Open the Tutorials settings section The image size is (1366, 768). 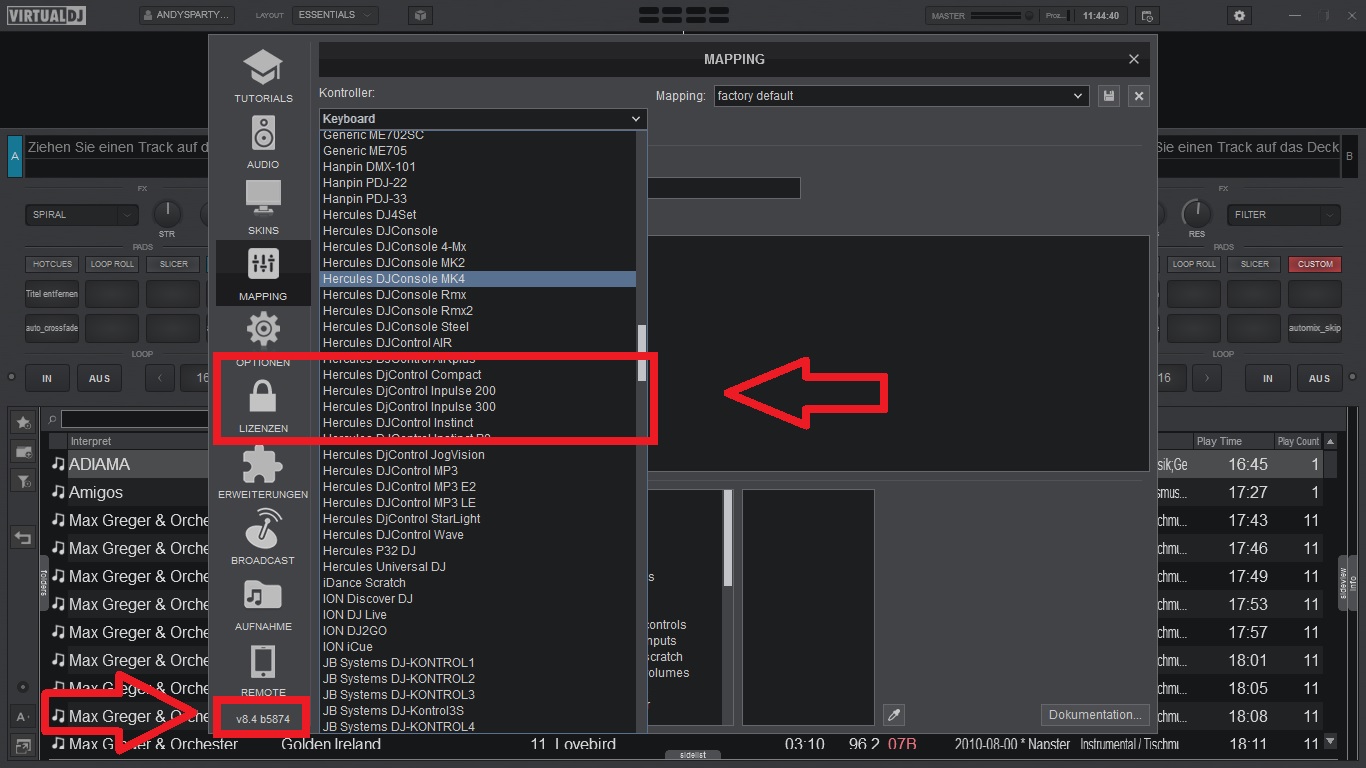(x=263, y=77)
